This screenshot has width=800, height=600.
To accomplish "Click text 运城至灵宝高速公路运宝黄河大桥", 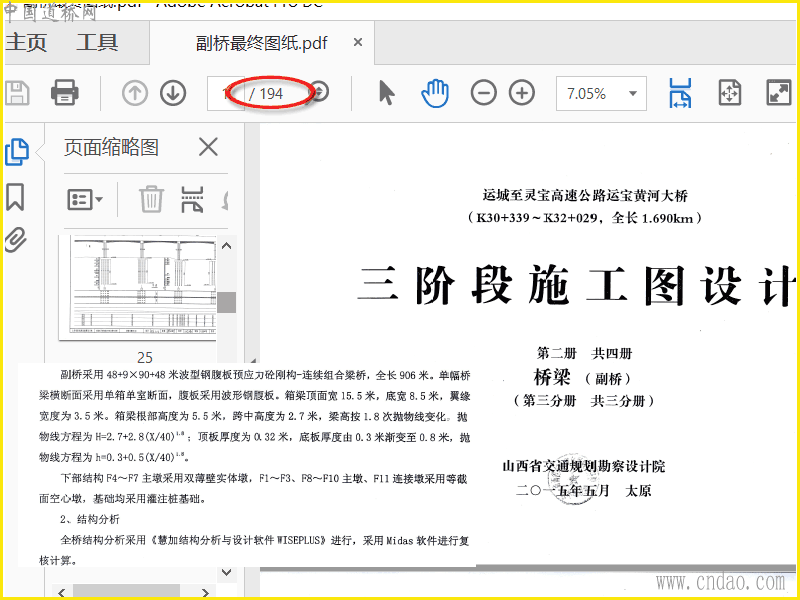I will (x=585, y=195).
